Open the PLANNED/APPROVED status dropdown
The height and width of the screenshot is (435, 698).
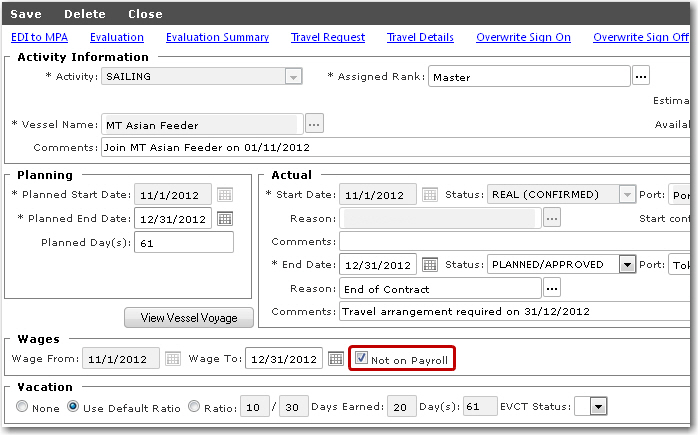(x=627, y=265)
